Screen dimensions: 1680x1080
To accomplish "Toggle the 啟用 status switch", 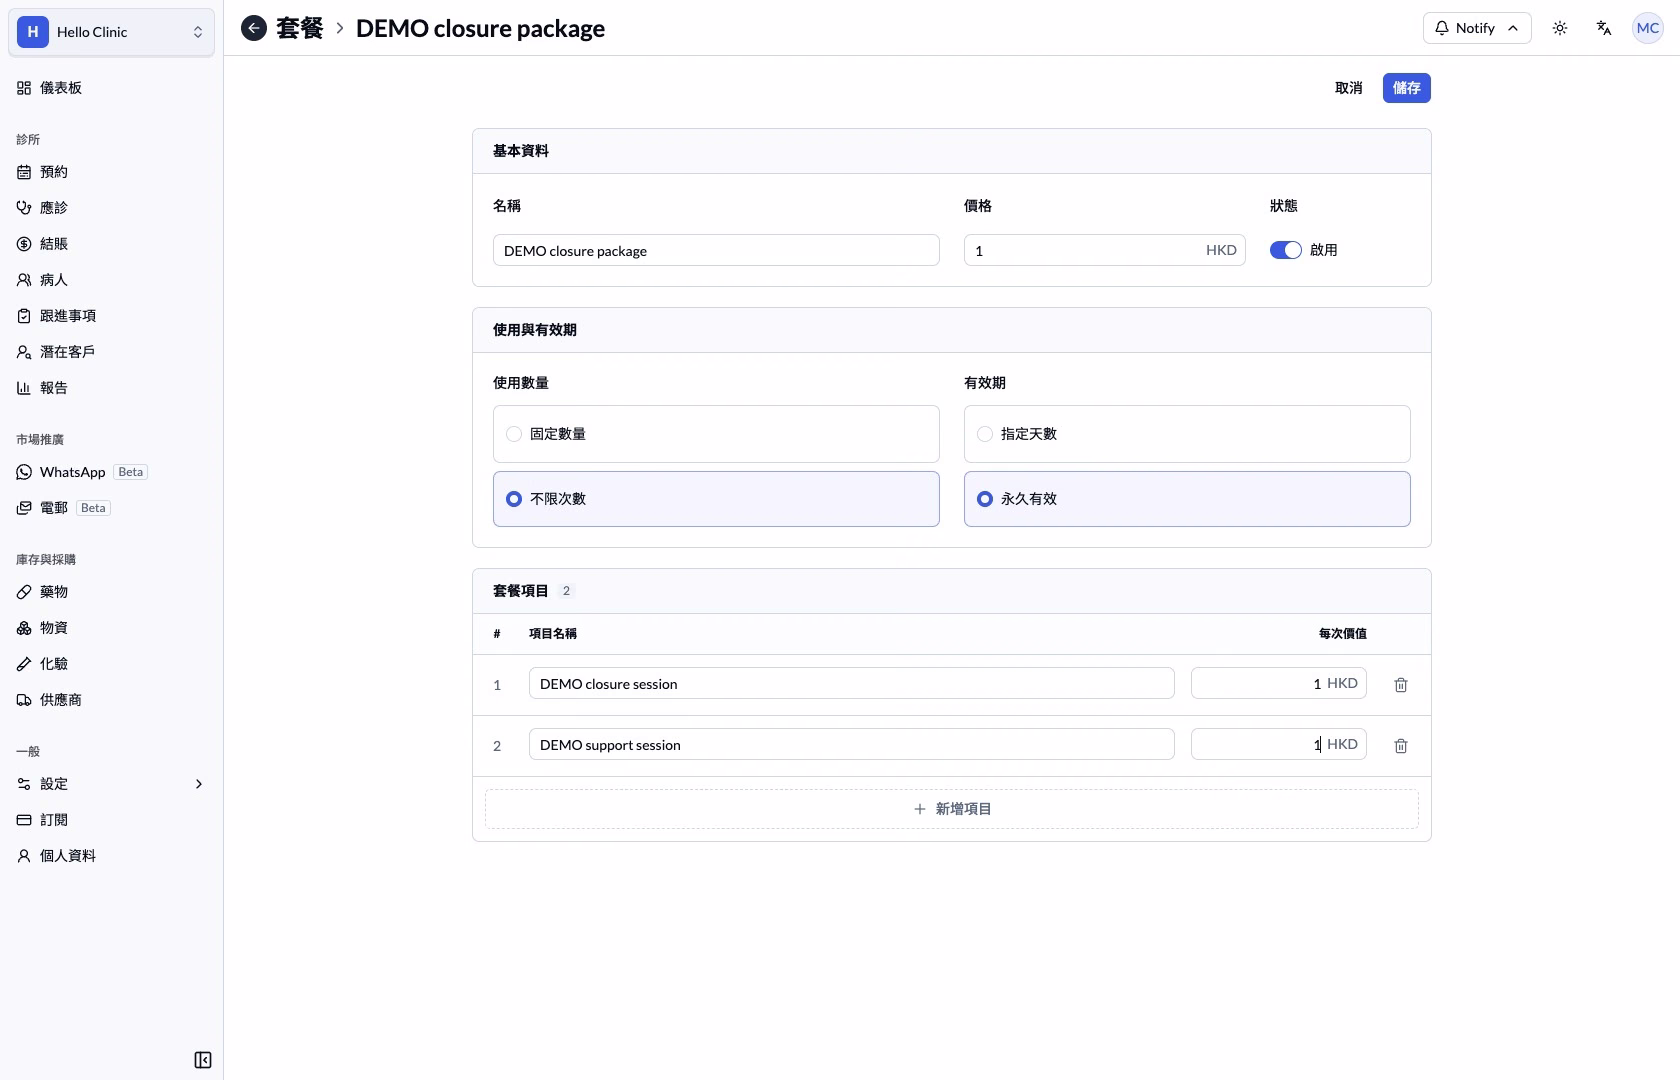I will tap(1285, 250).
